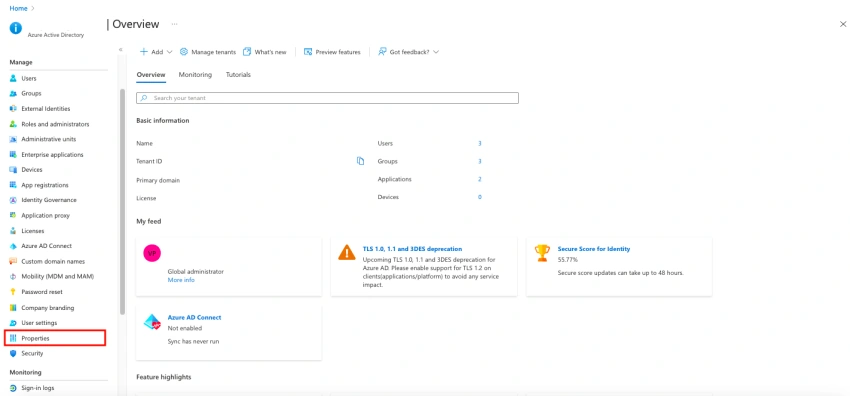Image resolution: width=850 pixels, height=396 pixels.
Task: Open Password reset key icon
Action: point(14,291)
